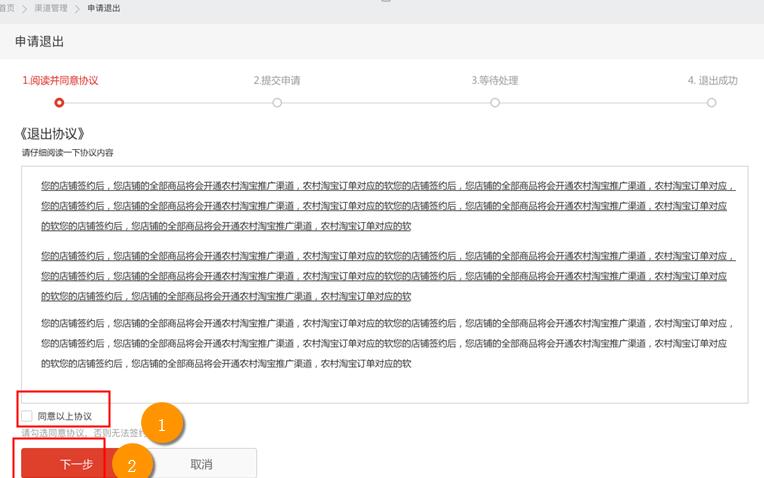
Task: Click the active red step-one circle marker
Action: pyautogui.click(x=59, y=102)
